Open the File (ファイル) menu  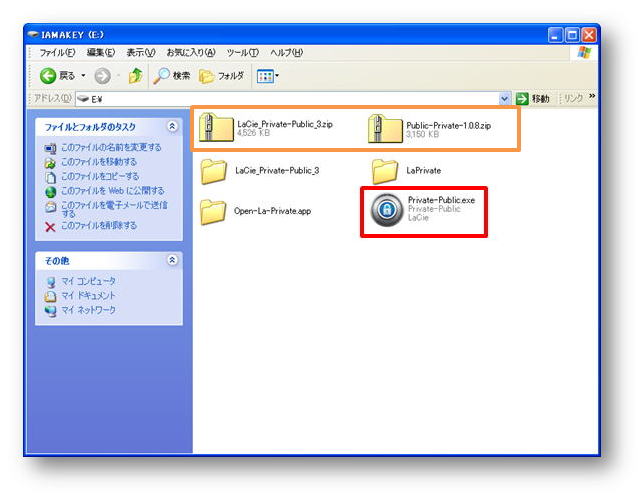(x=58, y=53)
